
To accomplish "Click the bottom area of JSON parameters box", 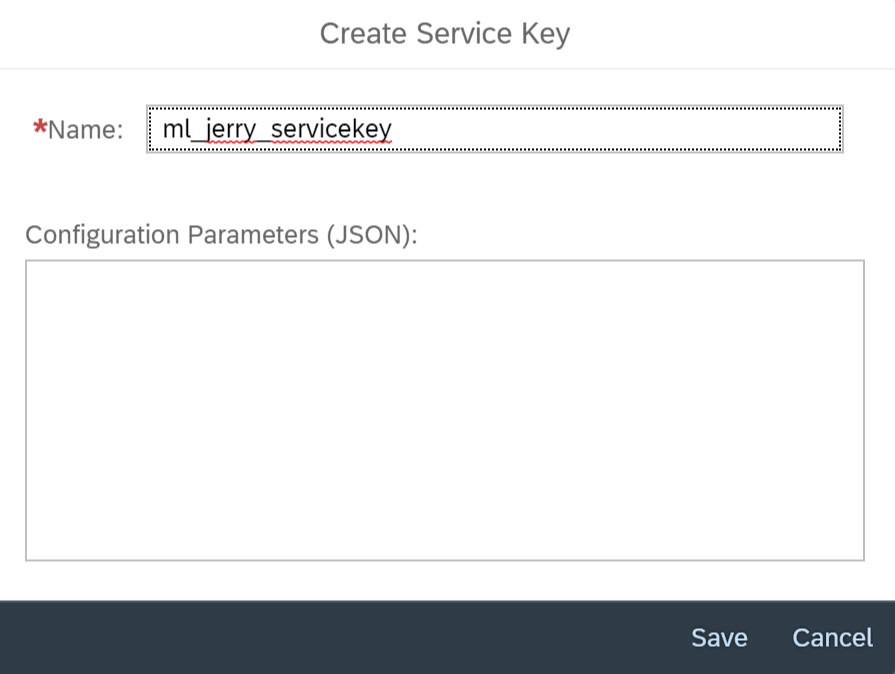I will (x=445, y=542).
